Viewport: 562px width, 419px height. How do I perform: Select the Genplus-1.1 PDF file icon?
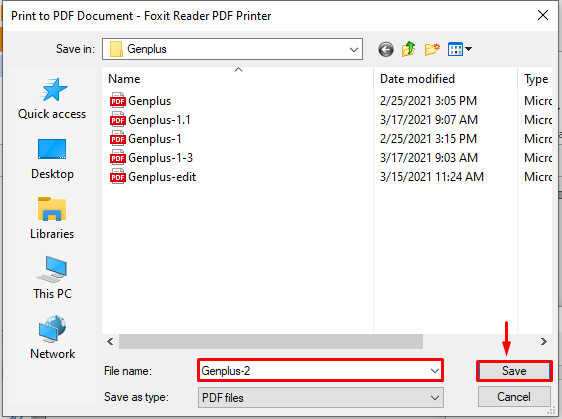[118, 120]
